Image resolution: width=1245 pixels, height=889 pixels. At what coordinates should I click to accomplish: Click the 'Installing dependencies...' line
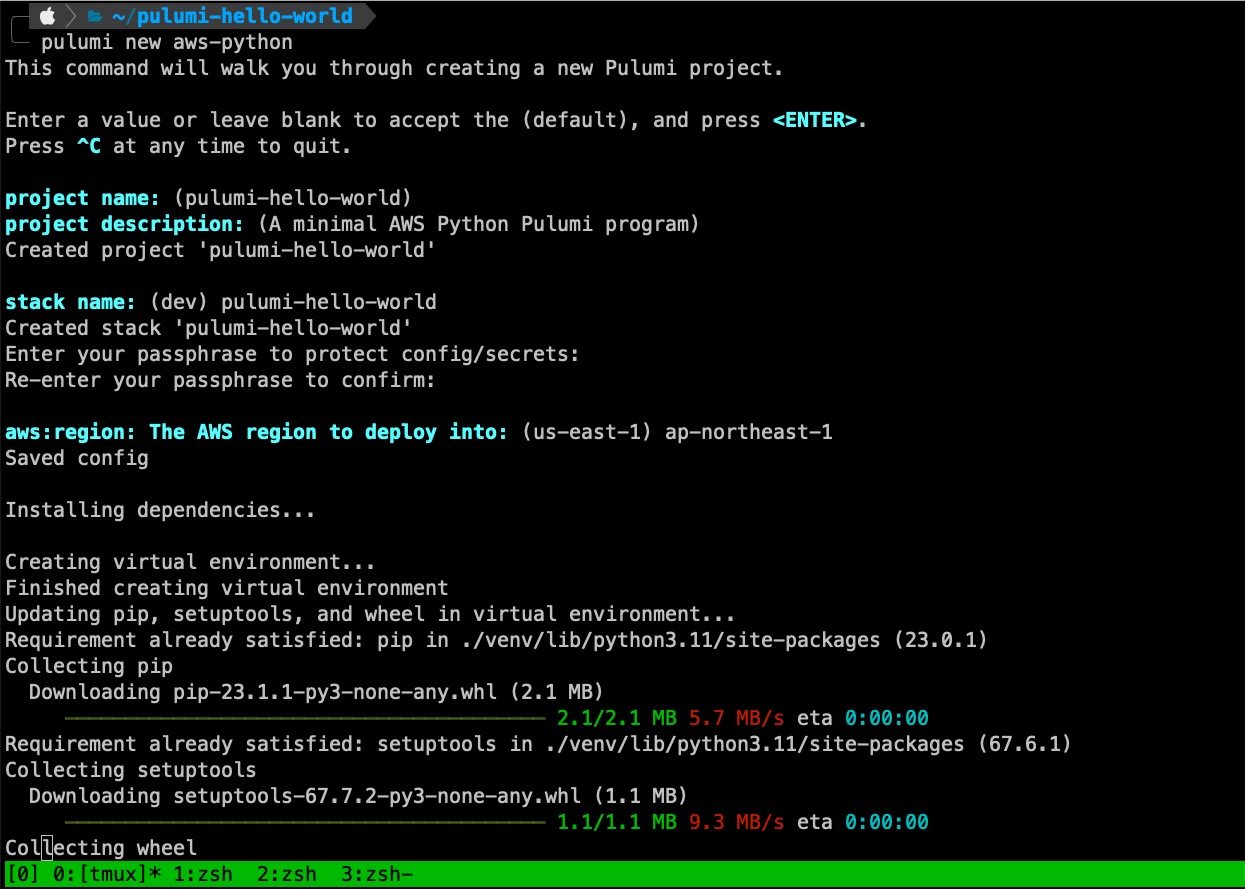point(160,510)
